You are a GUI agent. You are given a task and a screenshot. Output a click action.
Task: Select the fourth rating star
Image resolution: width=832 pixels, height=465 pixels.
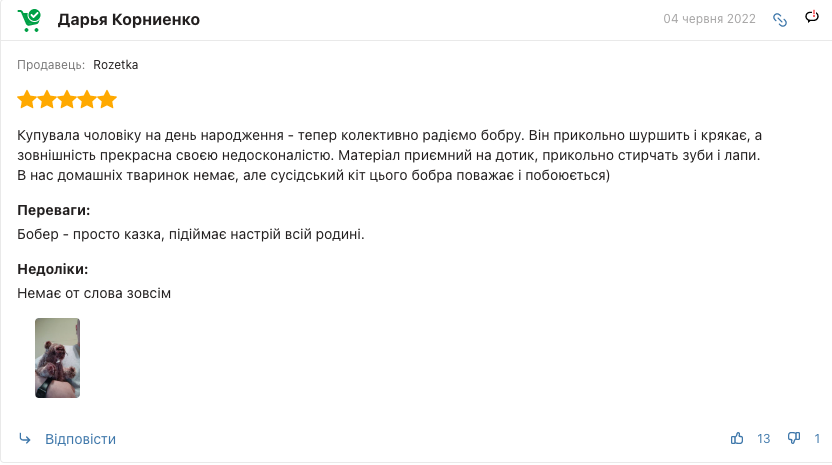87,99
